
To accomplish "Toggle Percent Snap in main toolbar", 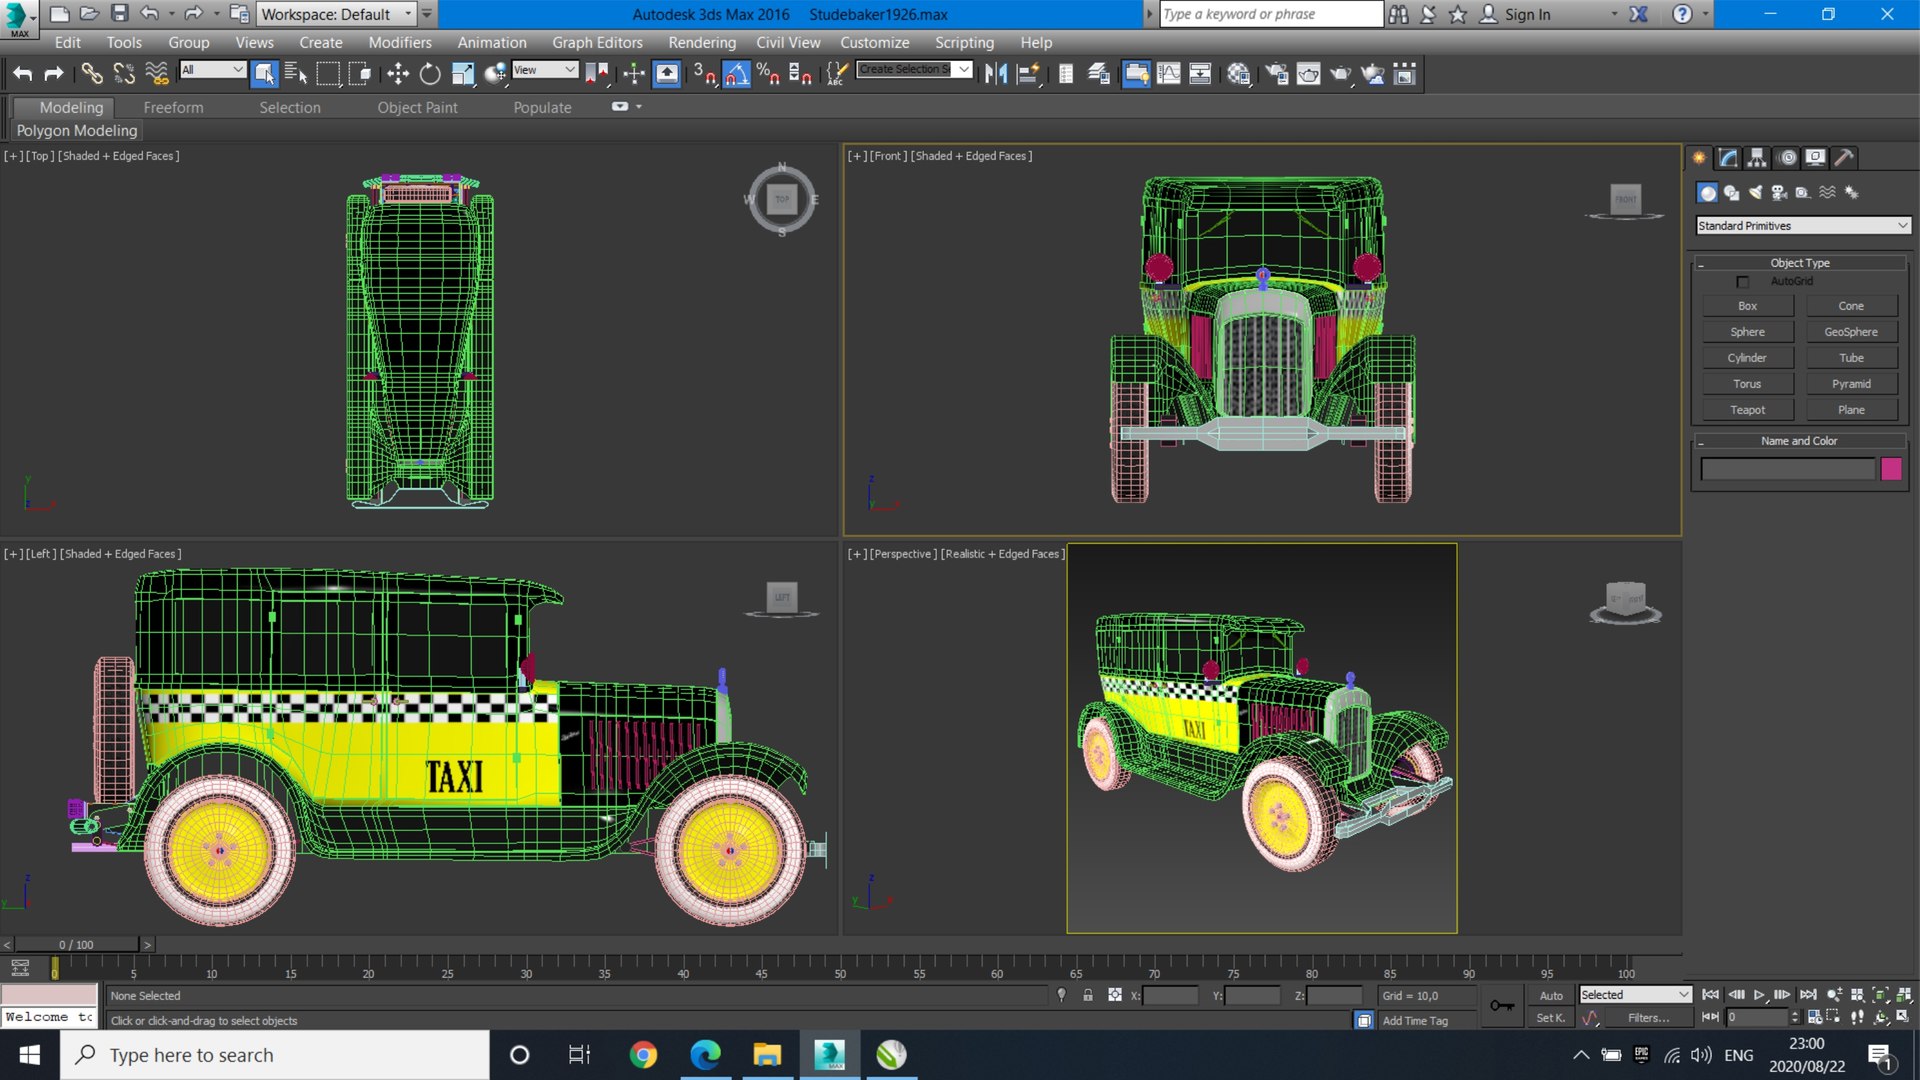I will pyautogui.click(x=769, y=73).
